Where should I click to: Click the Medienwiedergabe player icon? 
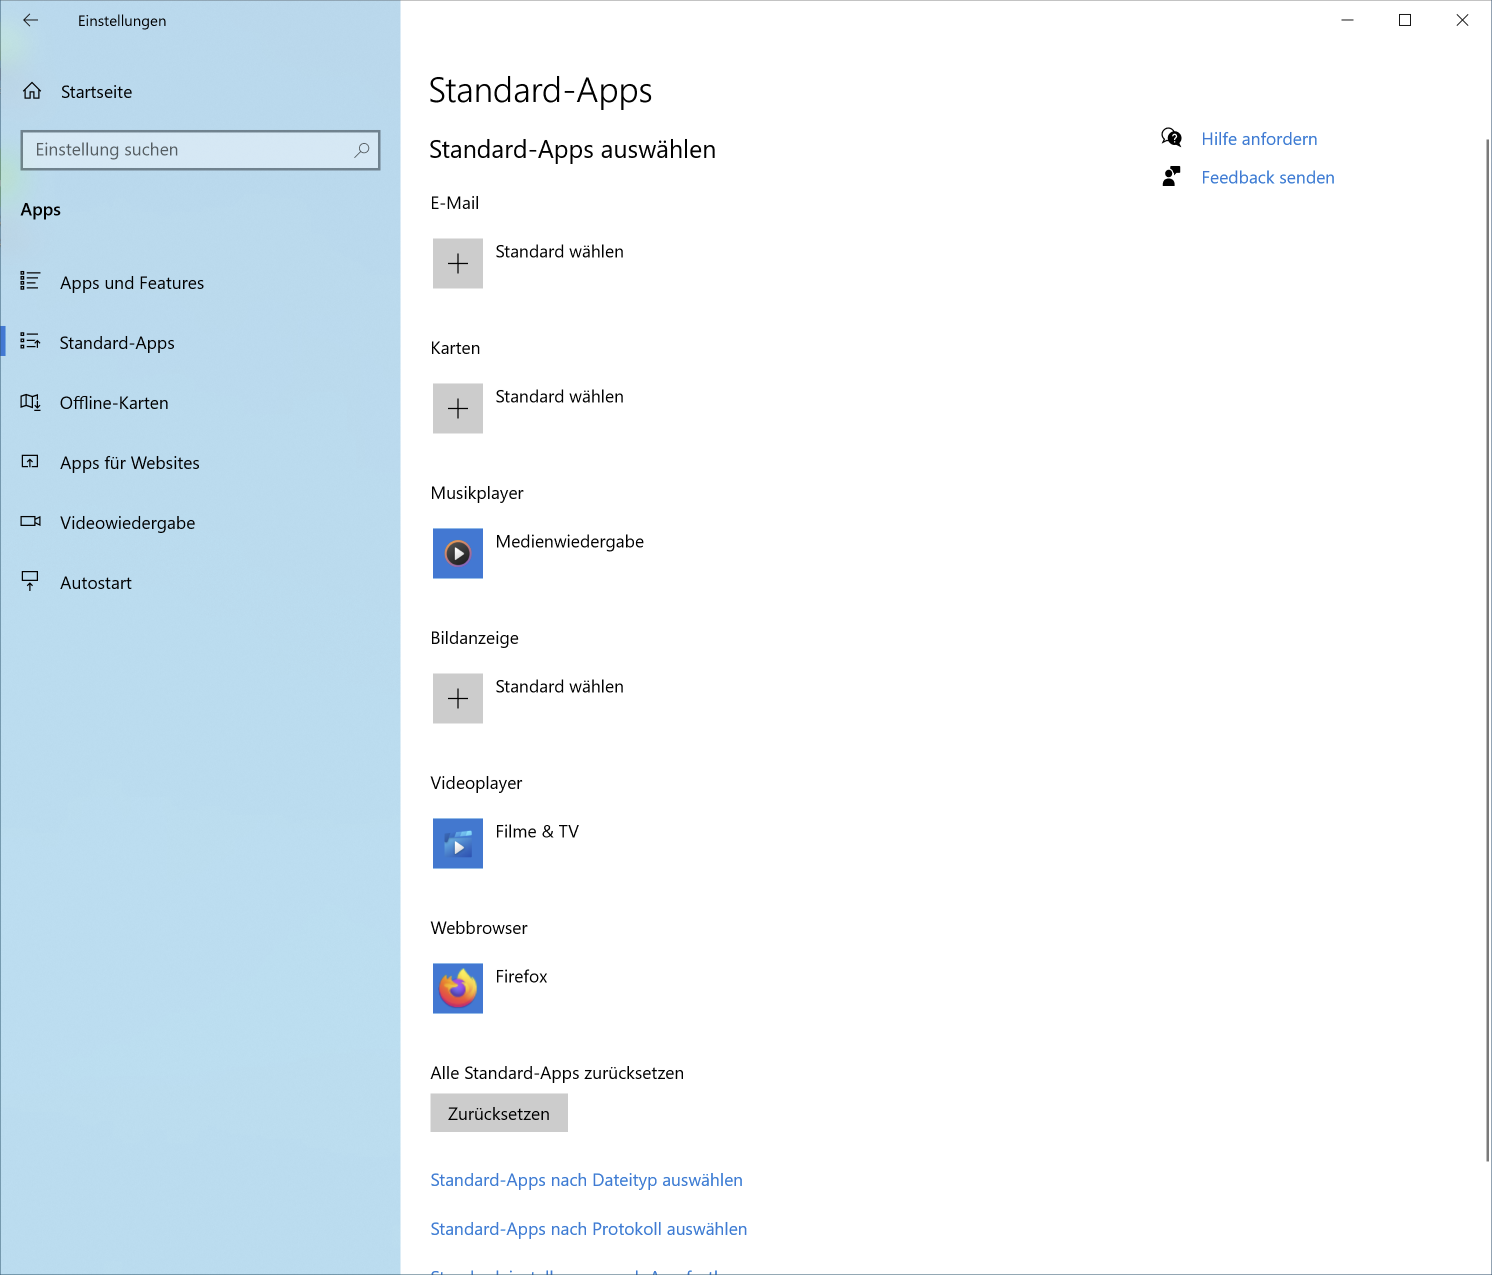[x=458, y=553]
